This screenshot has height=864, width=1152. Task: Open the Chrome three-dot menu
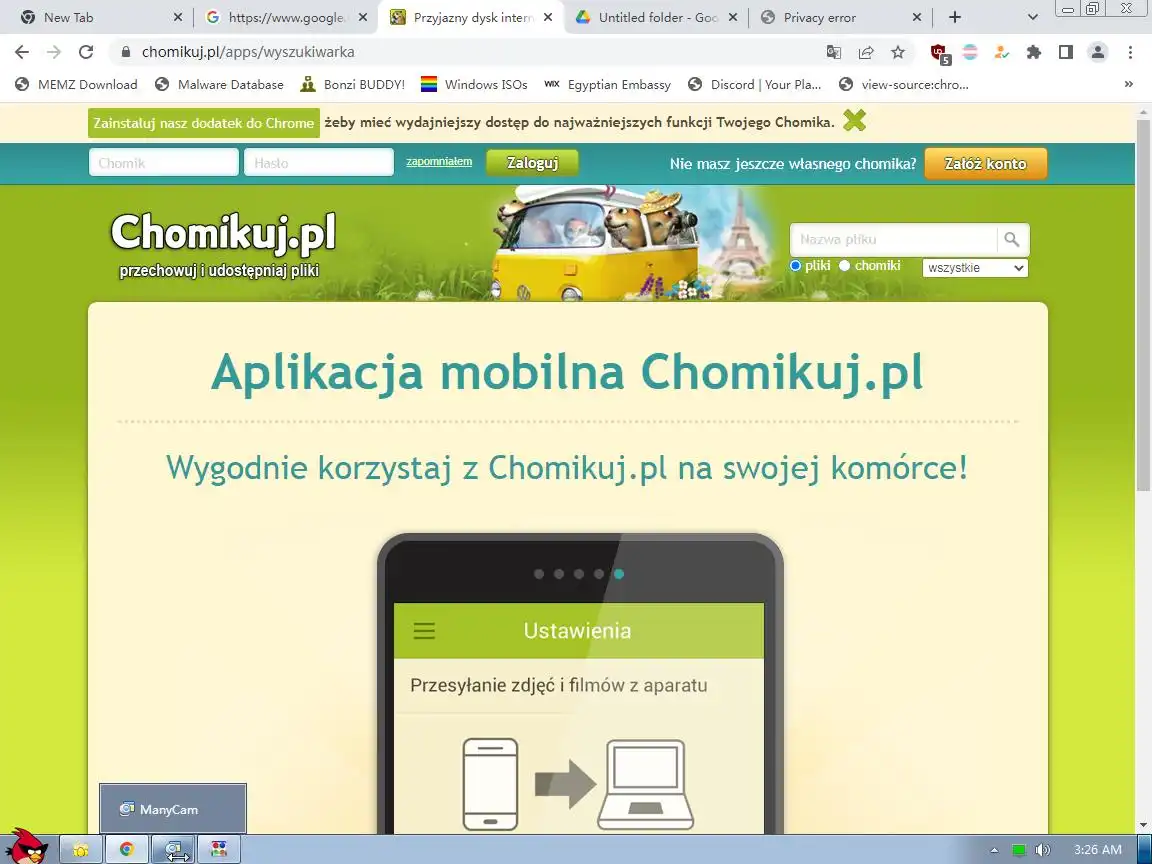(x=1130, y=52)
